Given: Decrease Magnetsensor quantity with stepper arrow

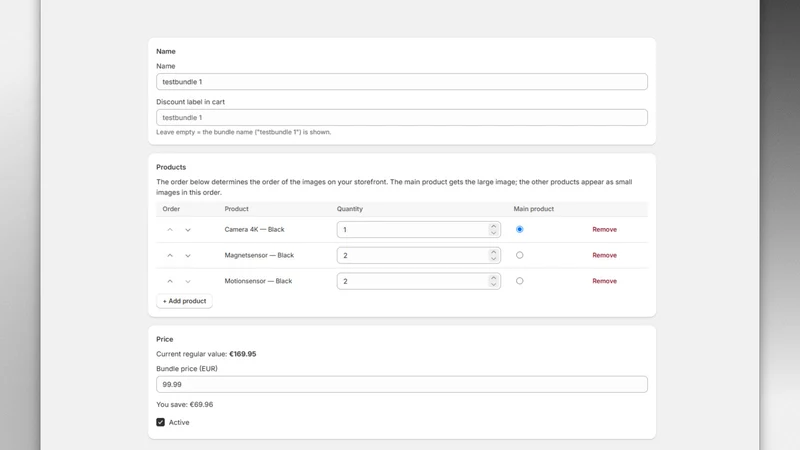Looking at the screenshot, I should coord(493,259).
